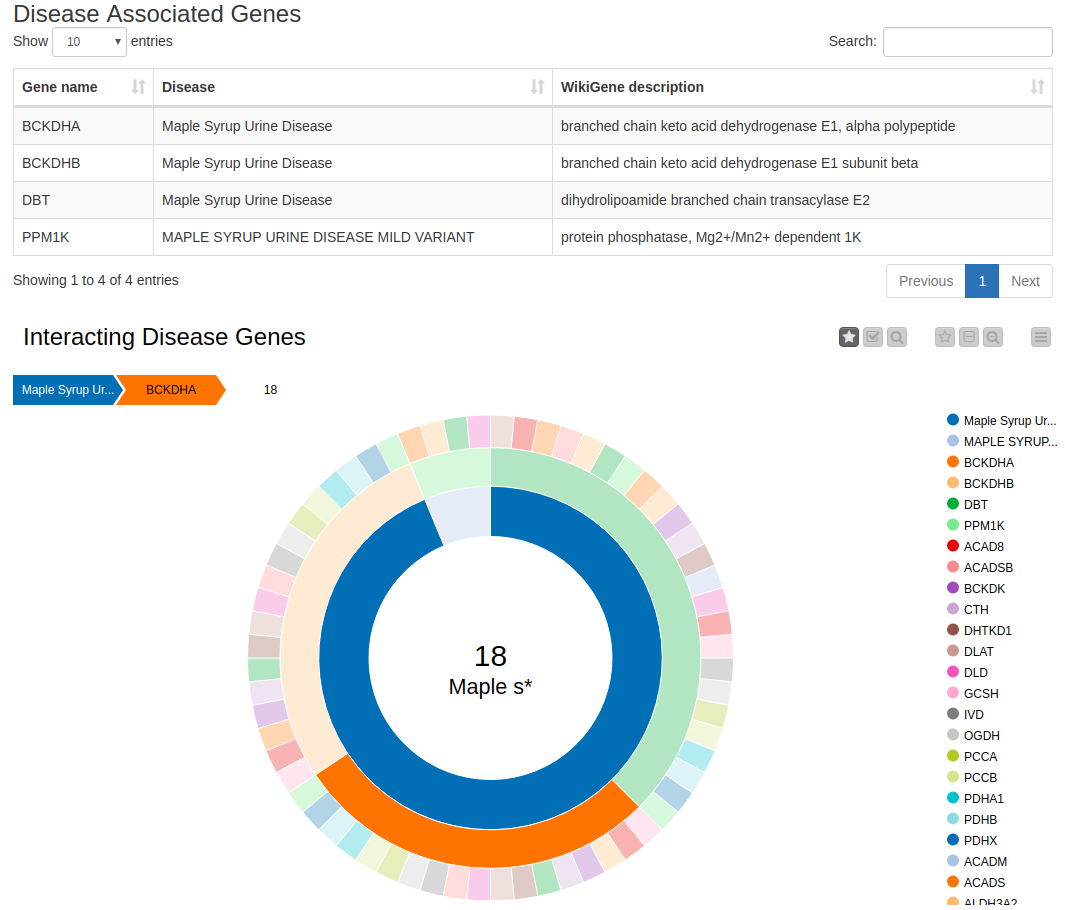Toggle PPM1K legend entry

[976, 526]
